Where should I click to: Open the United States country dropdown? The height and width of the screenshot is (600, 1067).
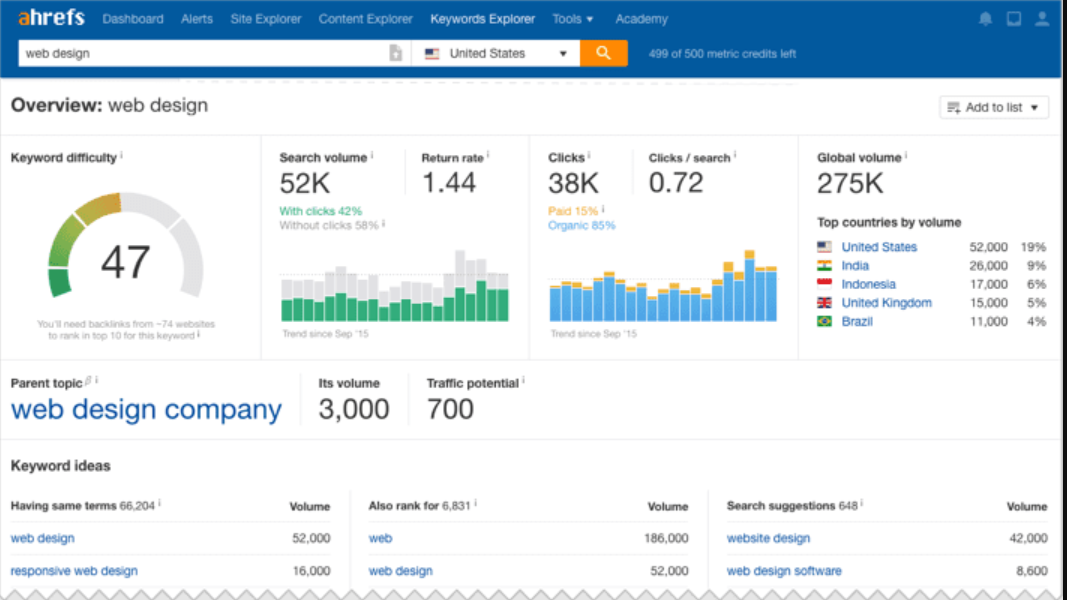tap(496, 54)
